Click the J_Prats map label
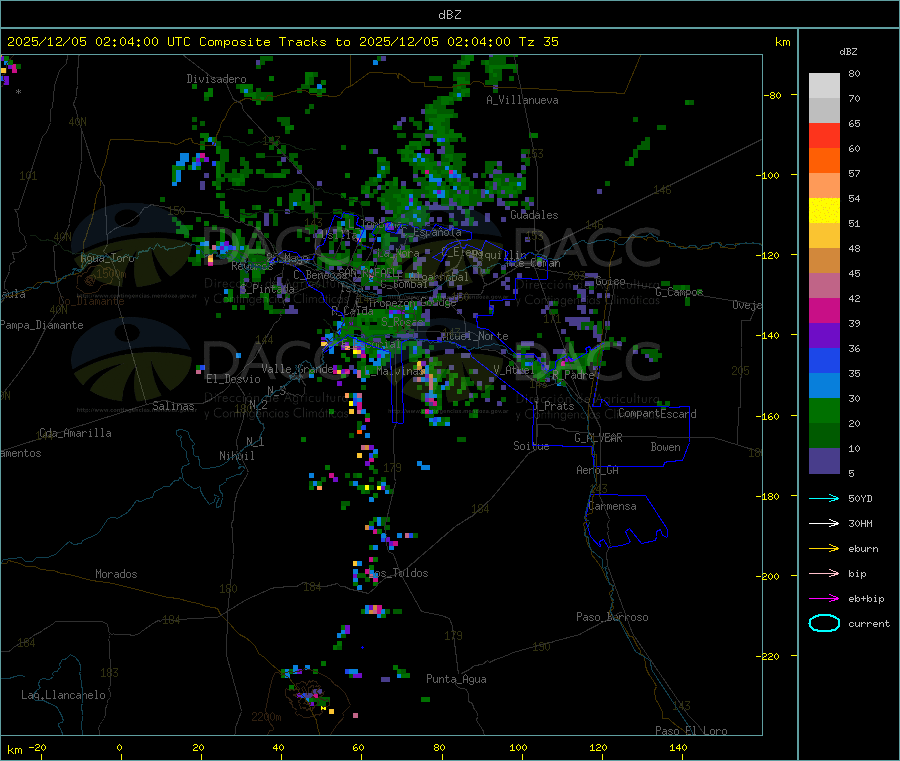The width and height of the screenshot is (900, 761). [553, 406]
